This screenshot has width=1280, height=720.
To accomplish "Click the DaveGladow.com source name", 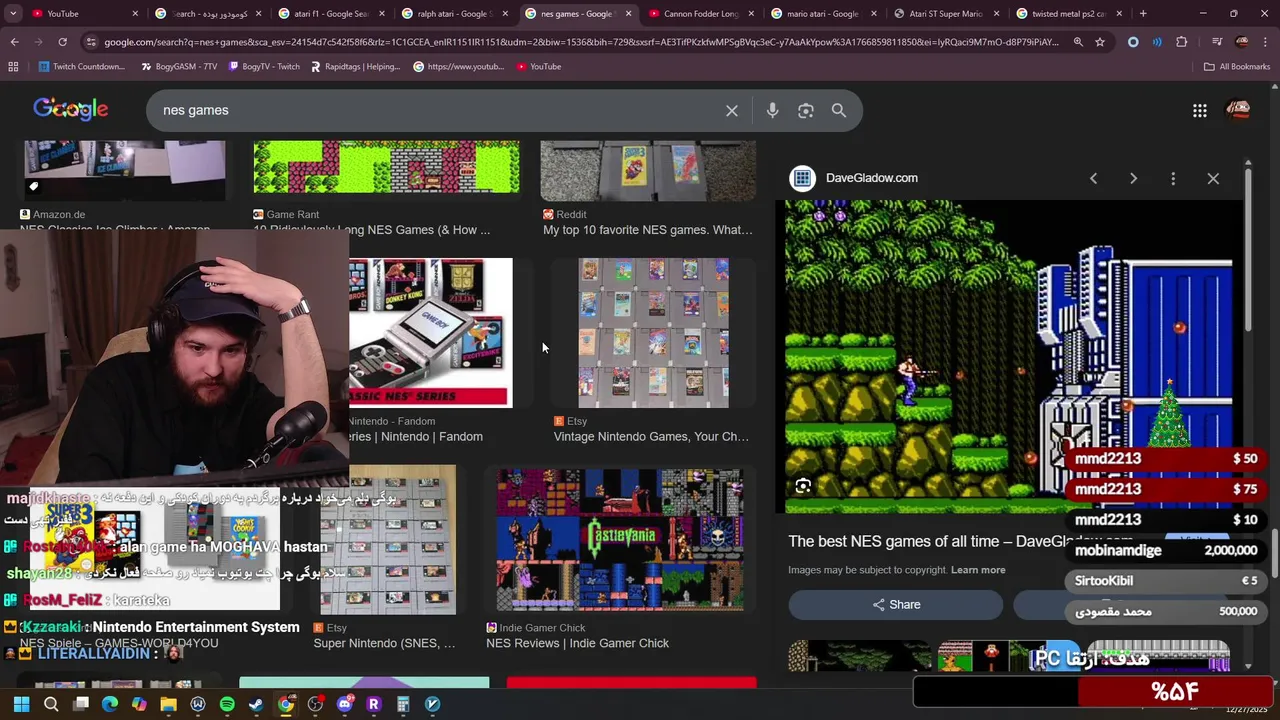I will [x=872, y=178].
